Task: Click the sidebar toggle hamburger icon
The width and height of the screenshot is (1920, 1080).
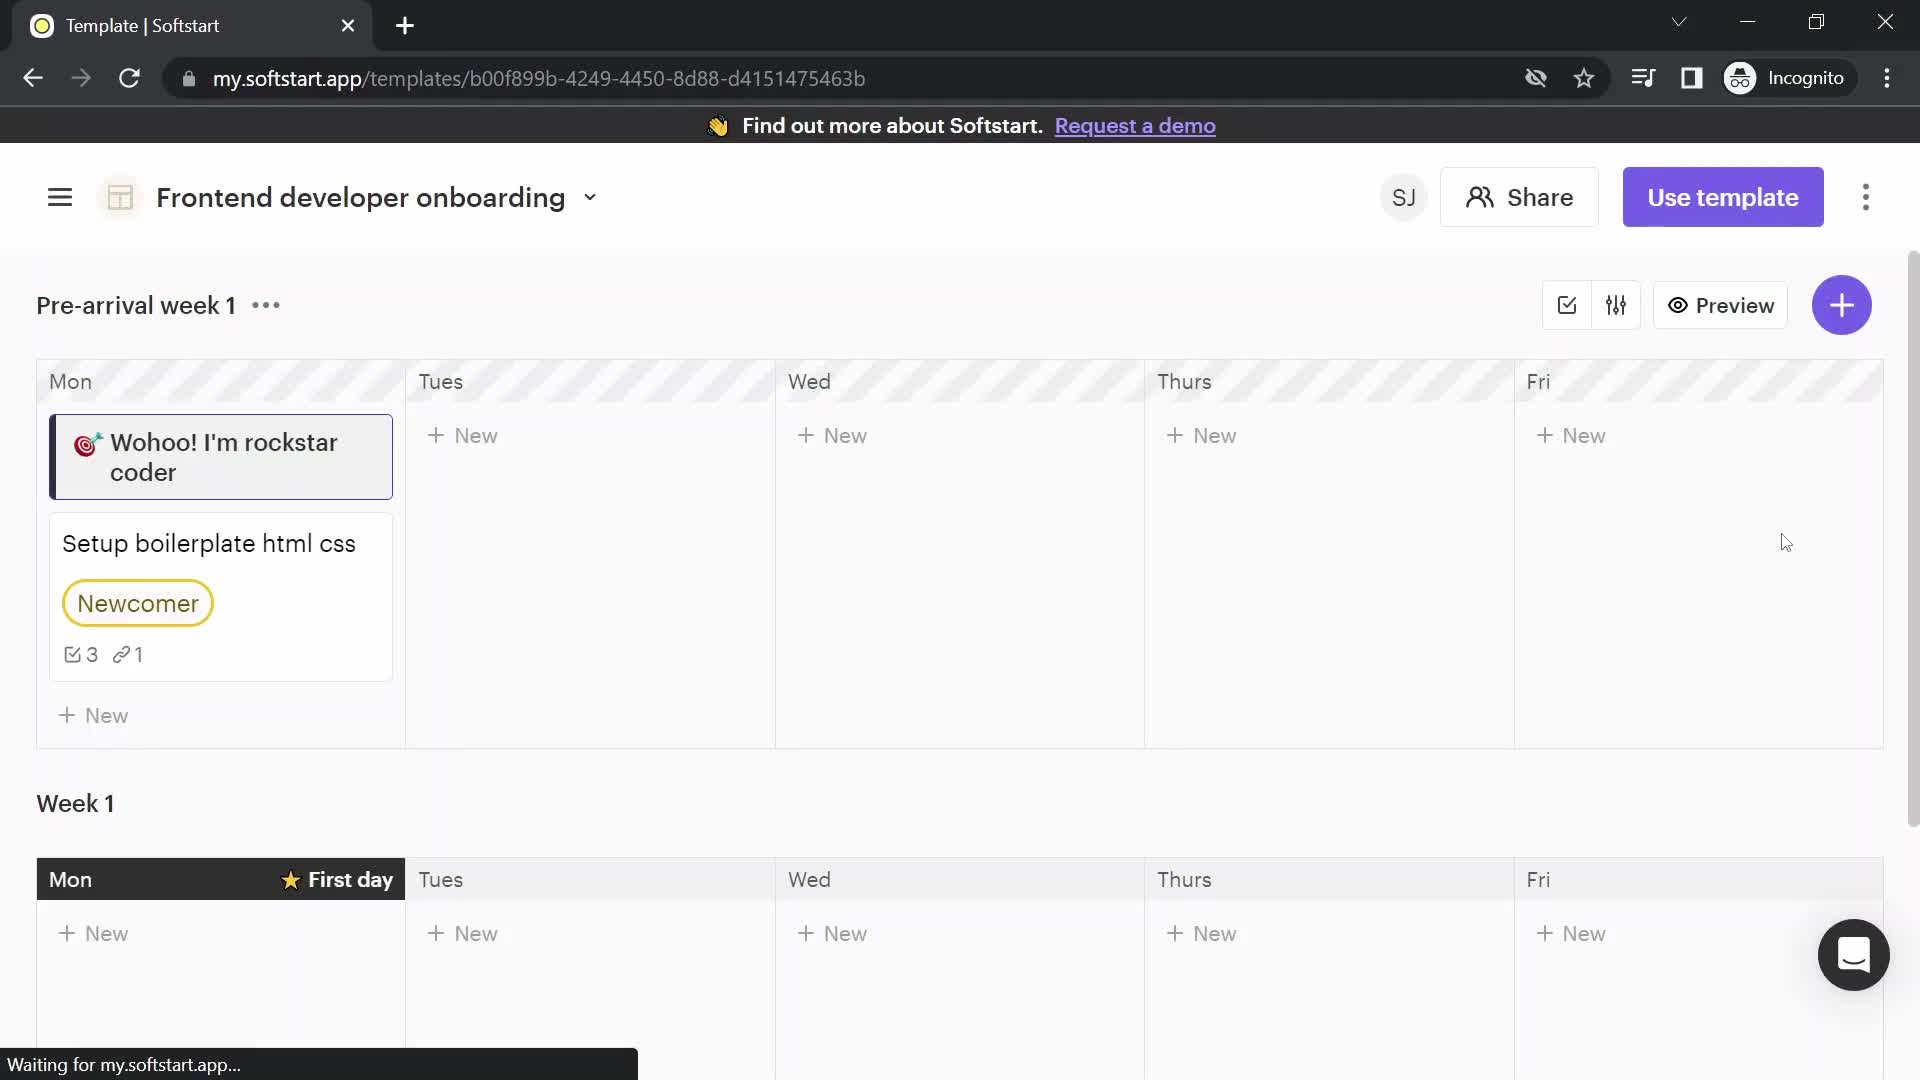Action: pyautogui.click(x=59, y=198)
